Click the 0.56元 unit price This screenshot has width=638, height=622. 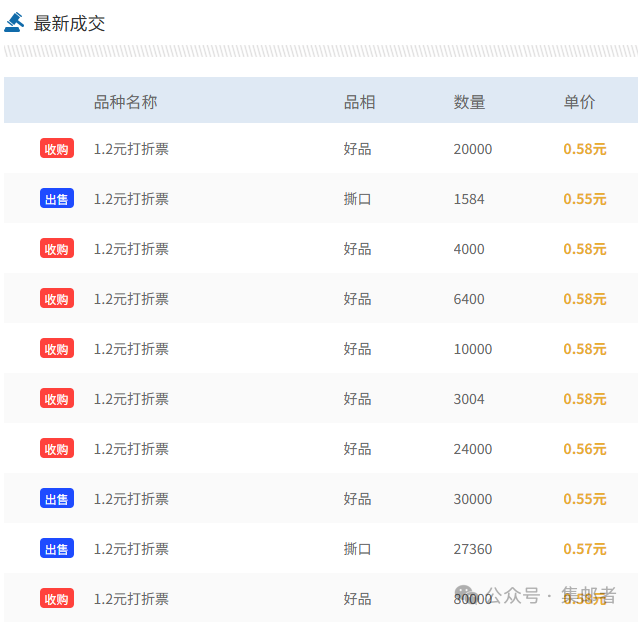pos(585,449)
